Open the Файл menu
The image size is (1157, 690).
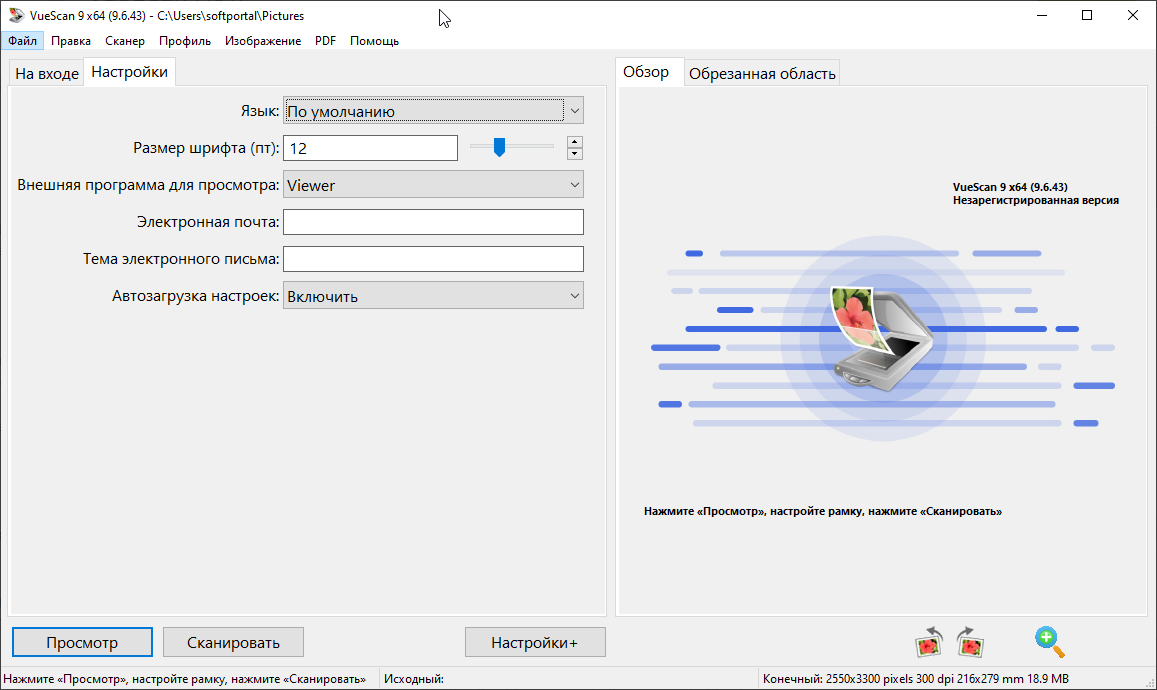coord(23,41)
